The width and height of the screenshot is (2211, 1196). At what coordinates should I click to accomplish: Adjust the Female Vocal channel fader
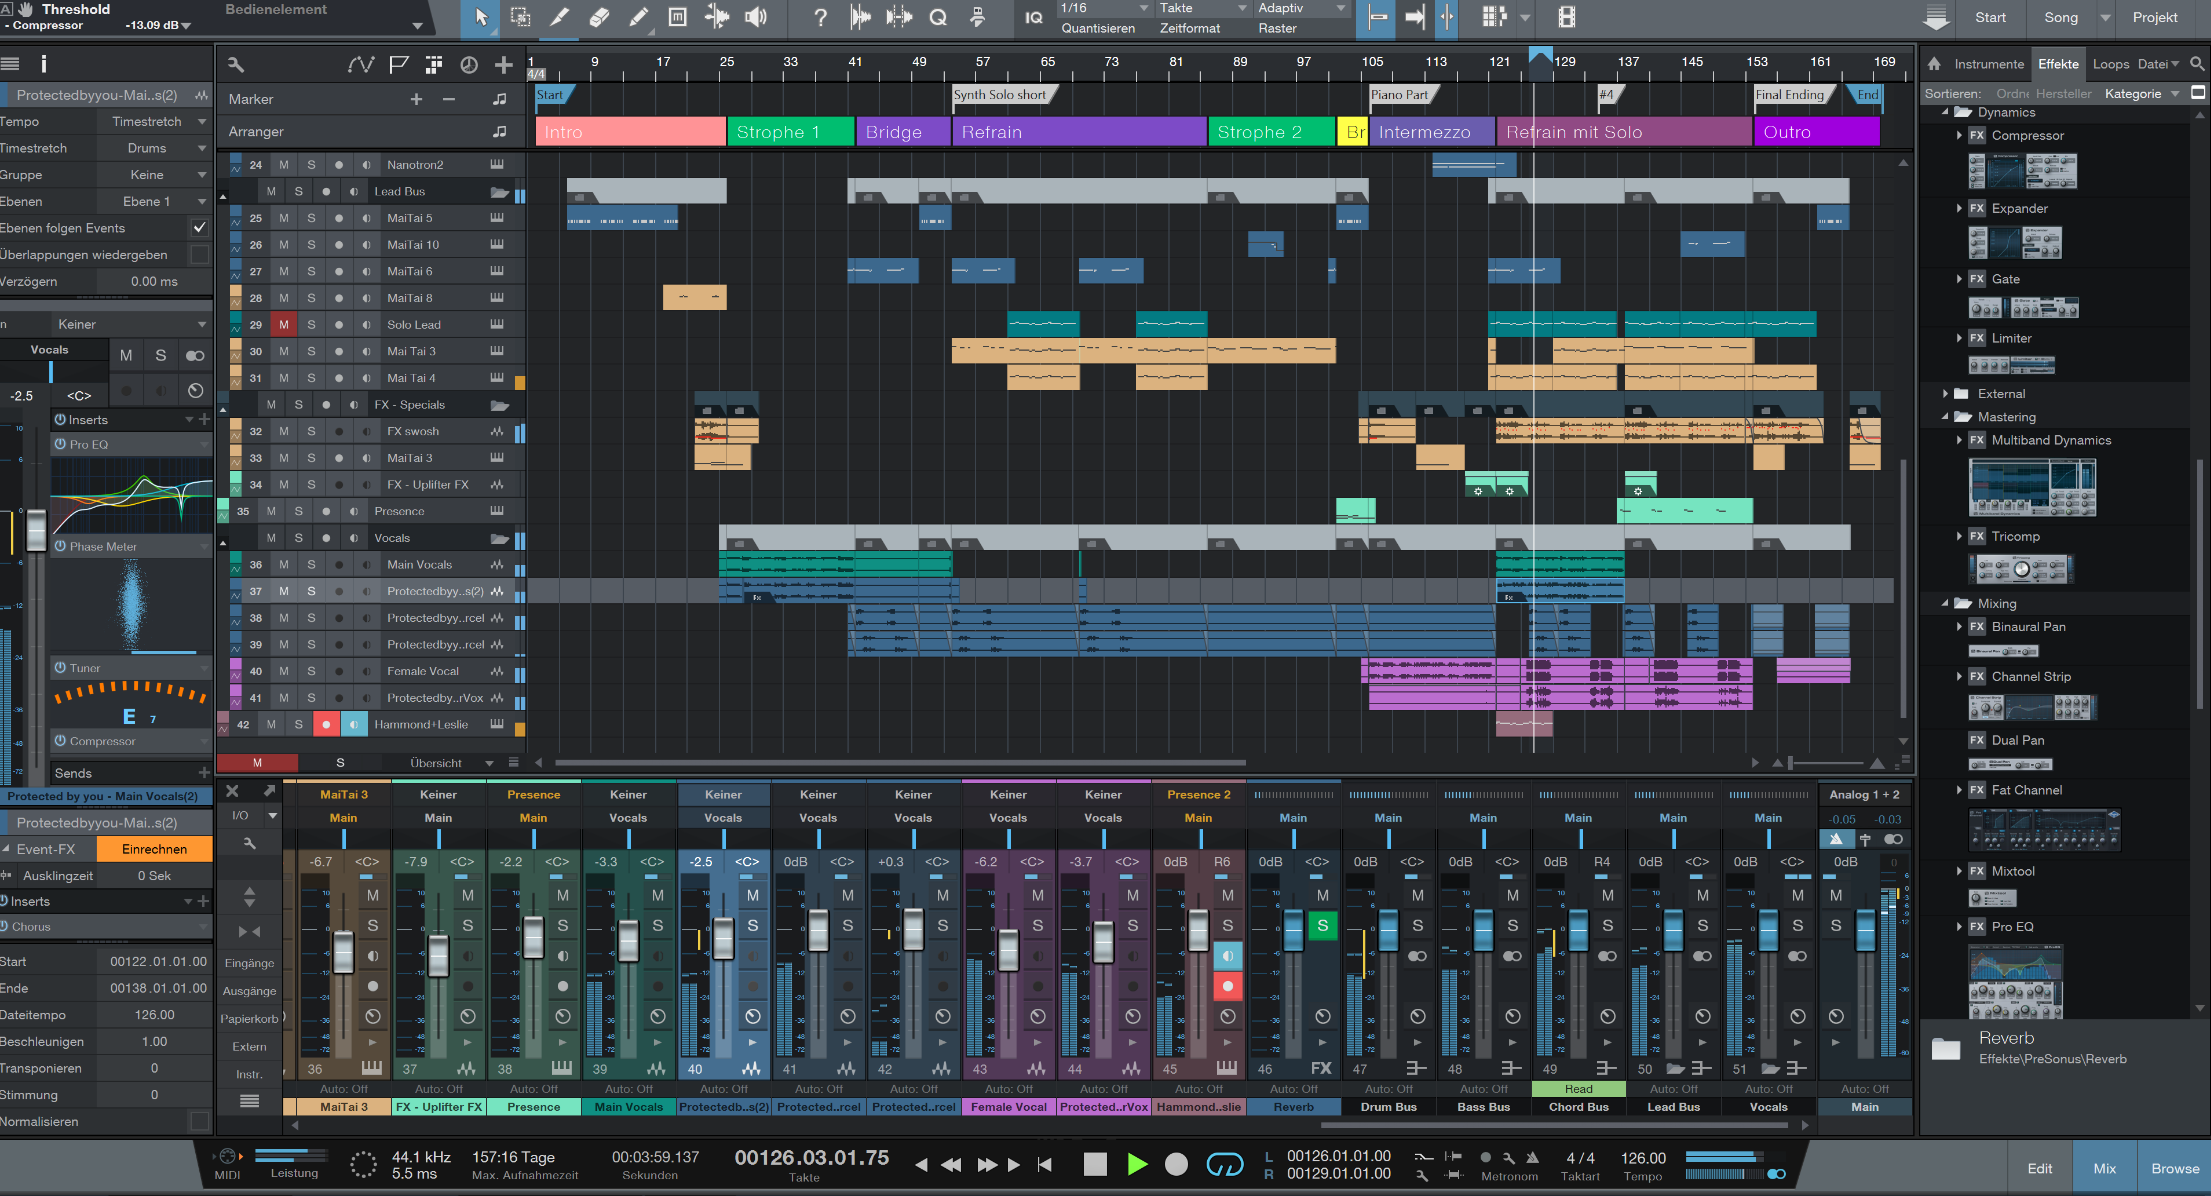pos(1008,950)
